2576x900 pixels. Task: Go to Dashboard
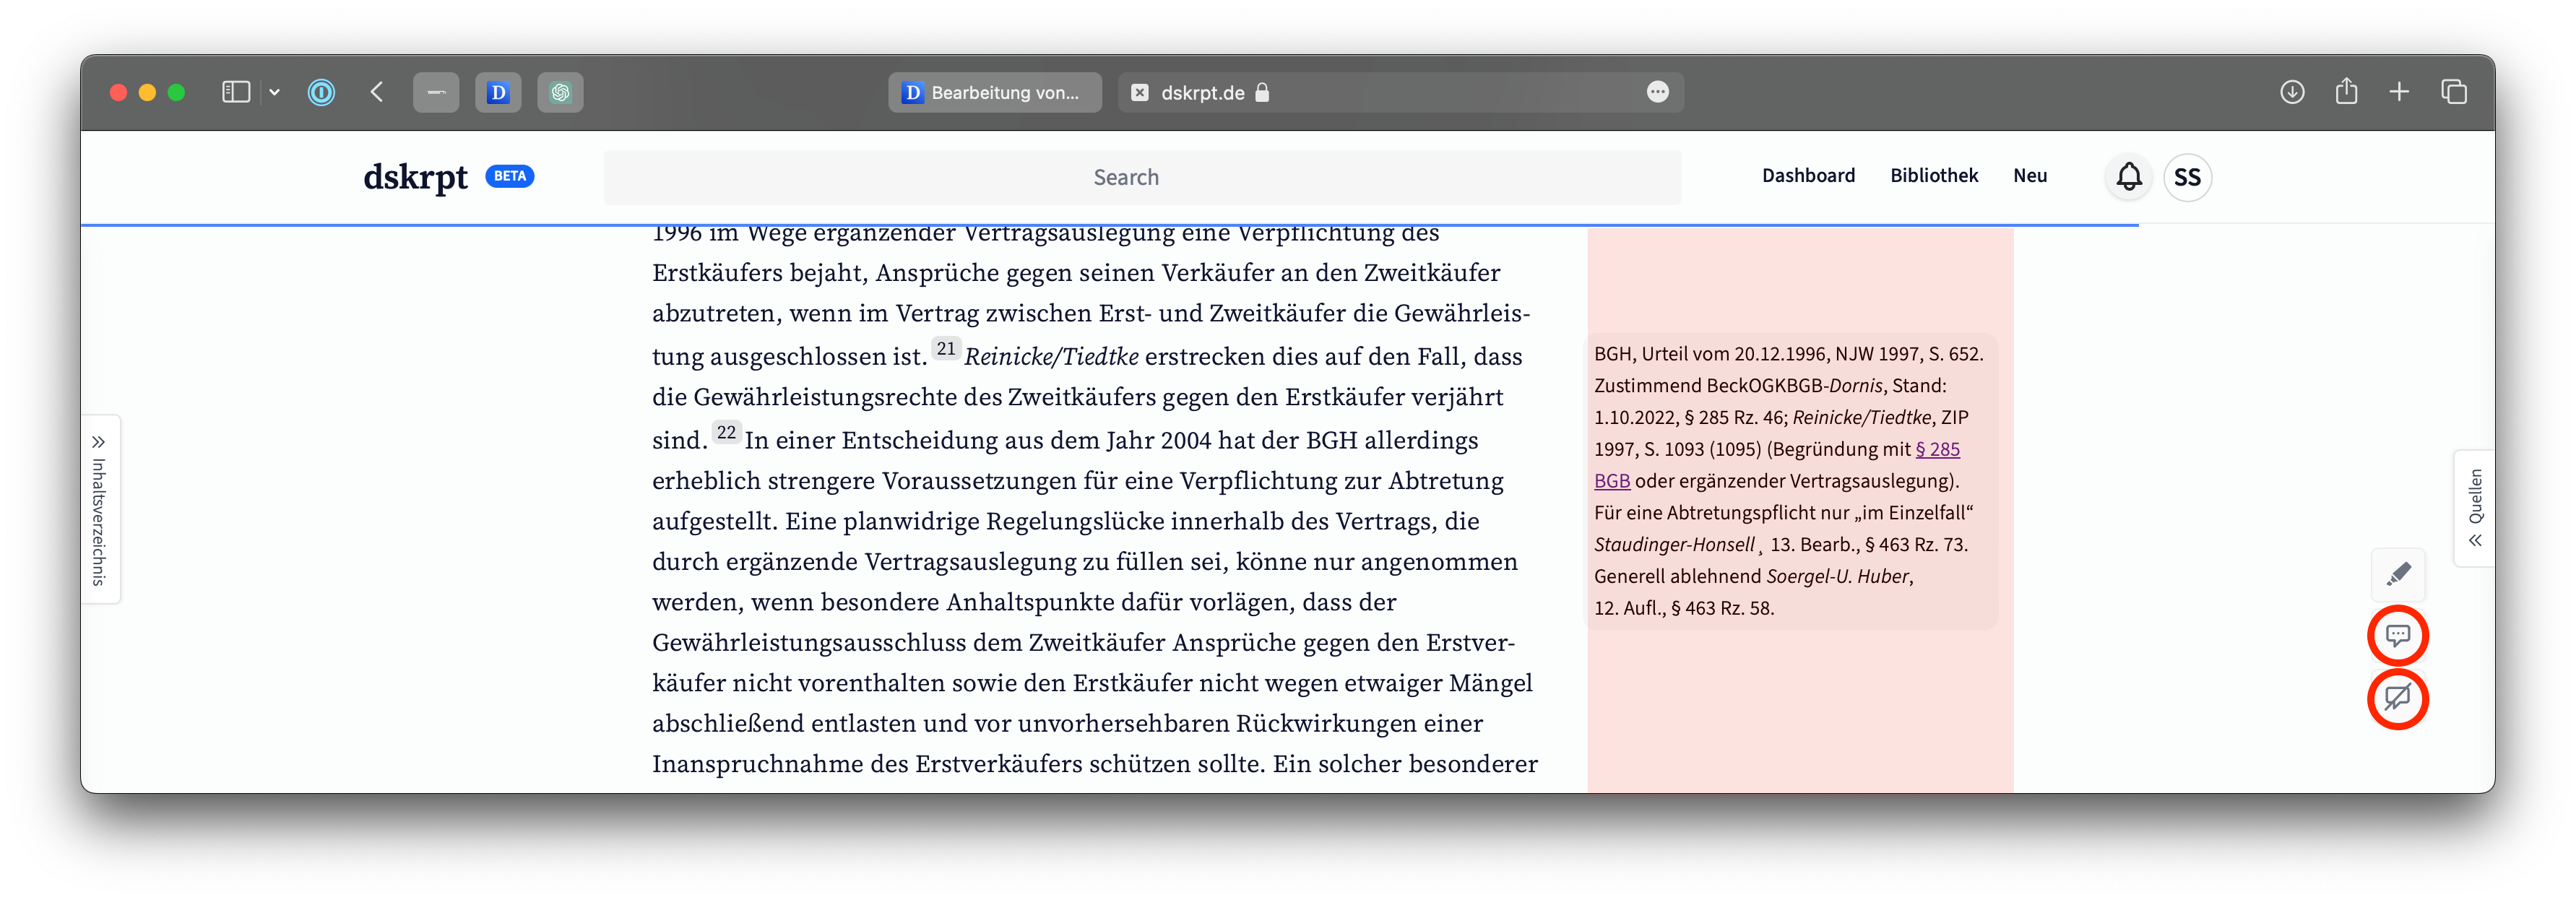click(x=1807, y=176)
